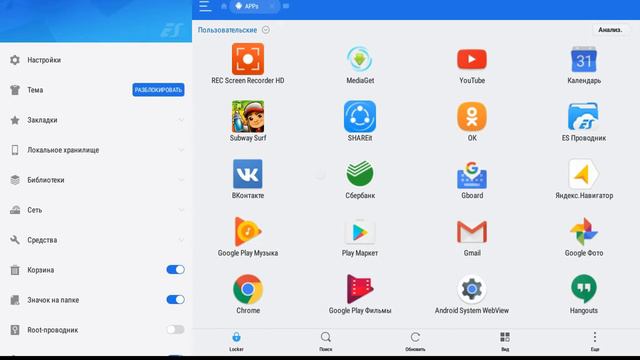Viewport: 640px width, 360px height.
Task: Select Google Play Фильмы app icon
Action: tap(360, 289)
